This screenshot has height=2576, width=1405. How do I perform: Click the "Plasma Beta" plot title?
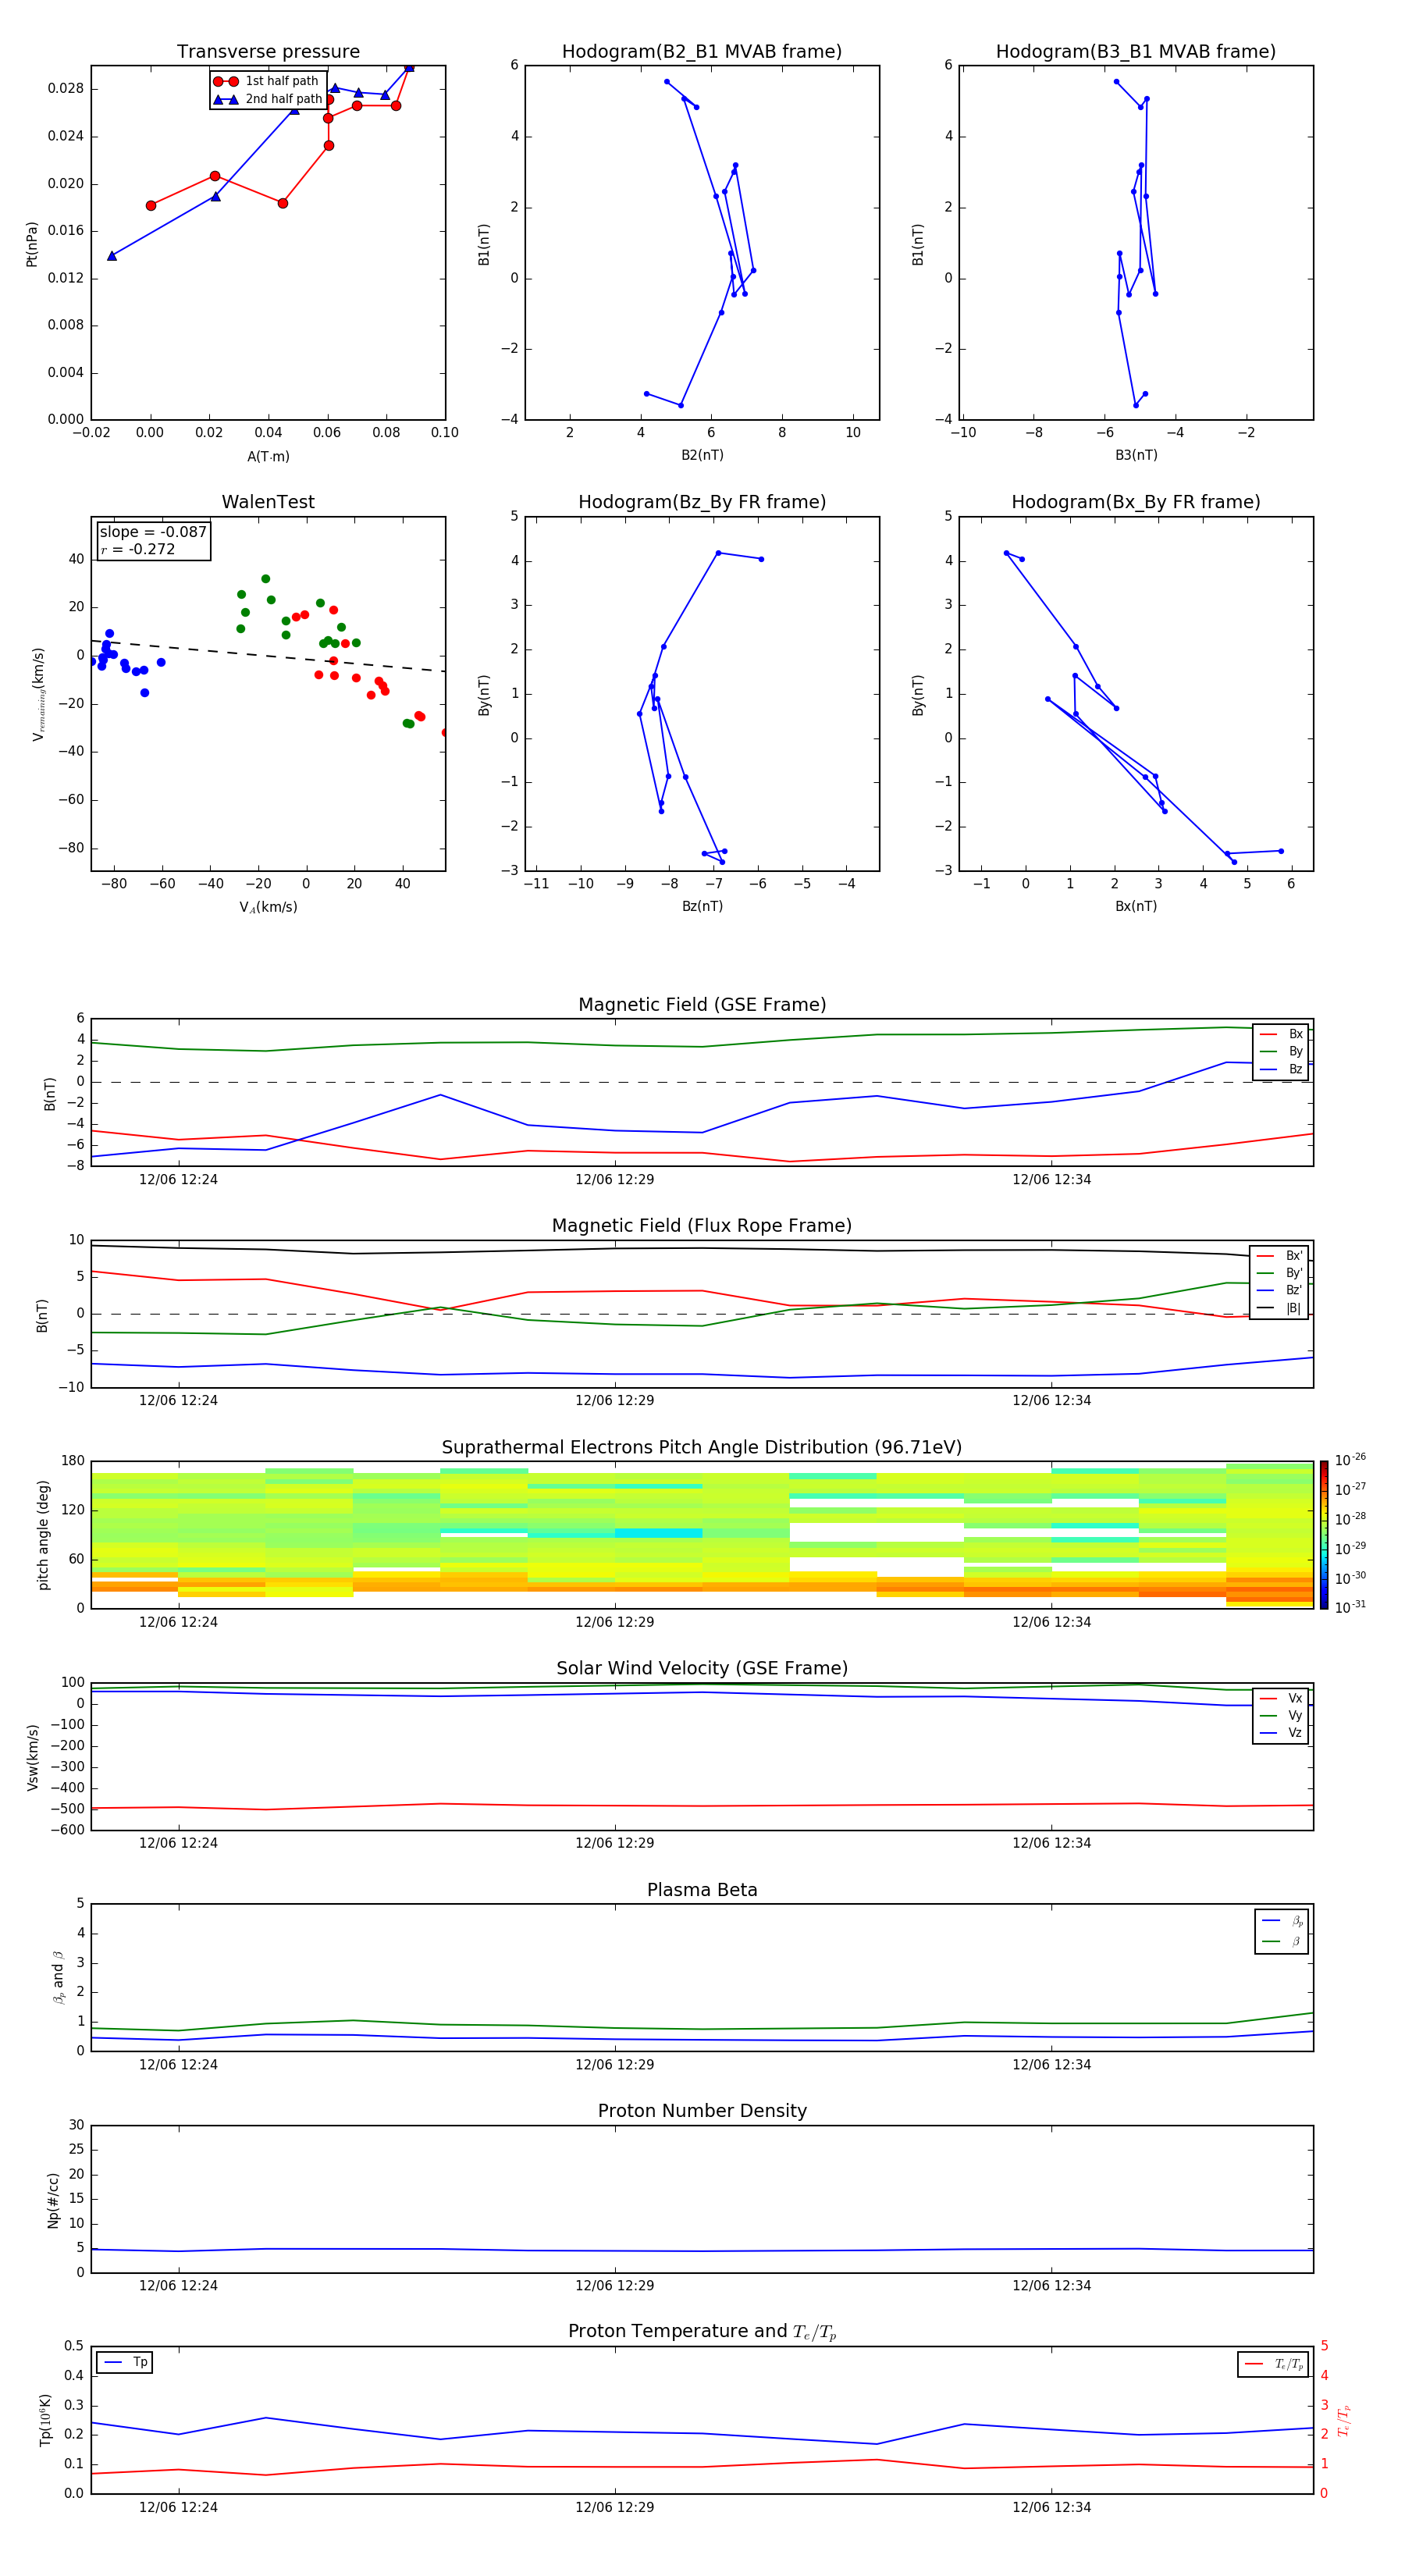[x=702, y=1890]
